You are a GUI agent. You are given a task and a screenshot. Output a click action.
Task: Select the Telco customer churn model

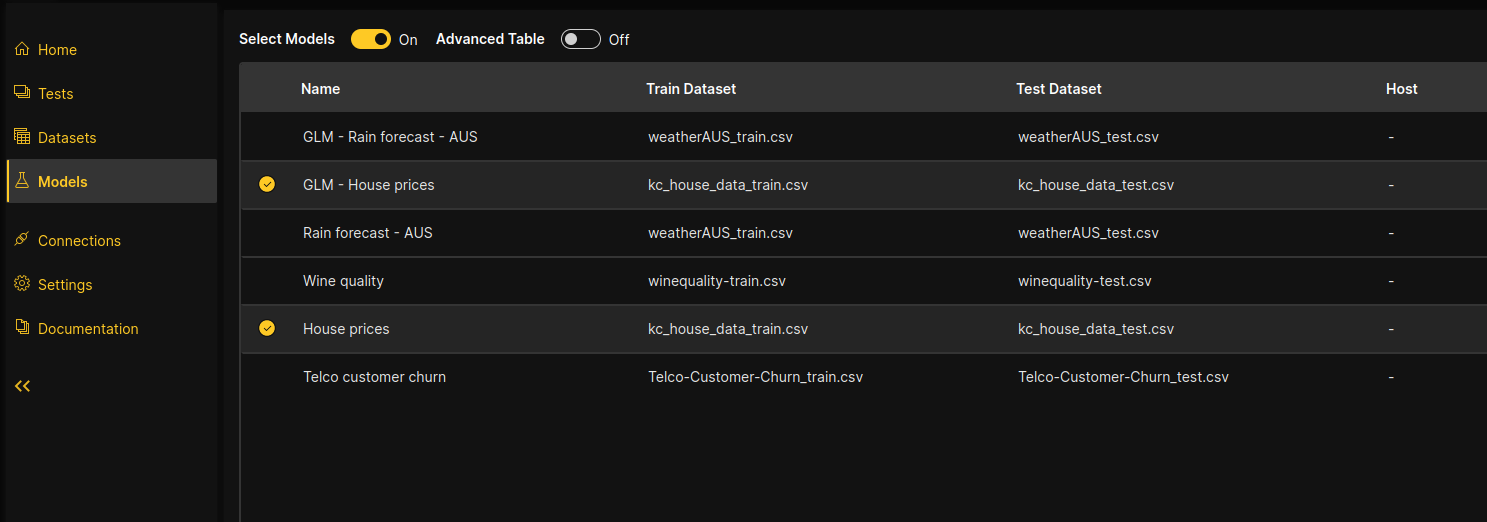(x=374, y=377)
